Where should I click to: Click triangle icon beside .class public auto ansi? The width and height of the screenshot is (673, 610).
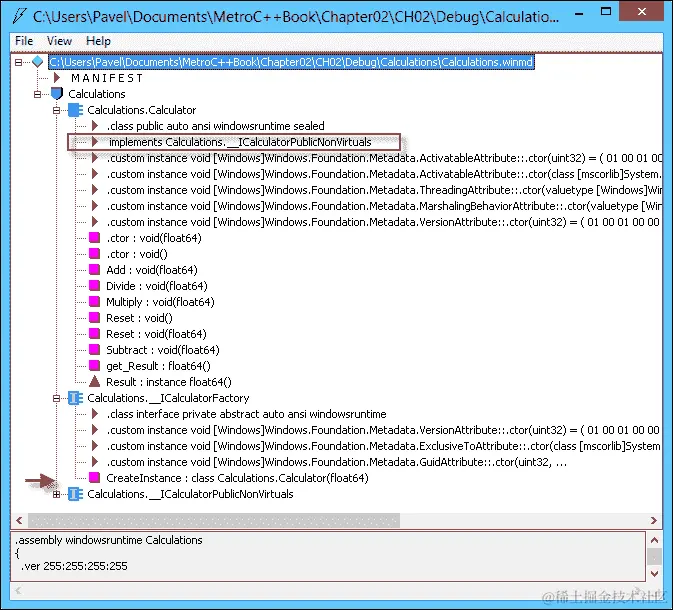[x=95, y=126]
